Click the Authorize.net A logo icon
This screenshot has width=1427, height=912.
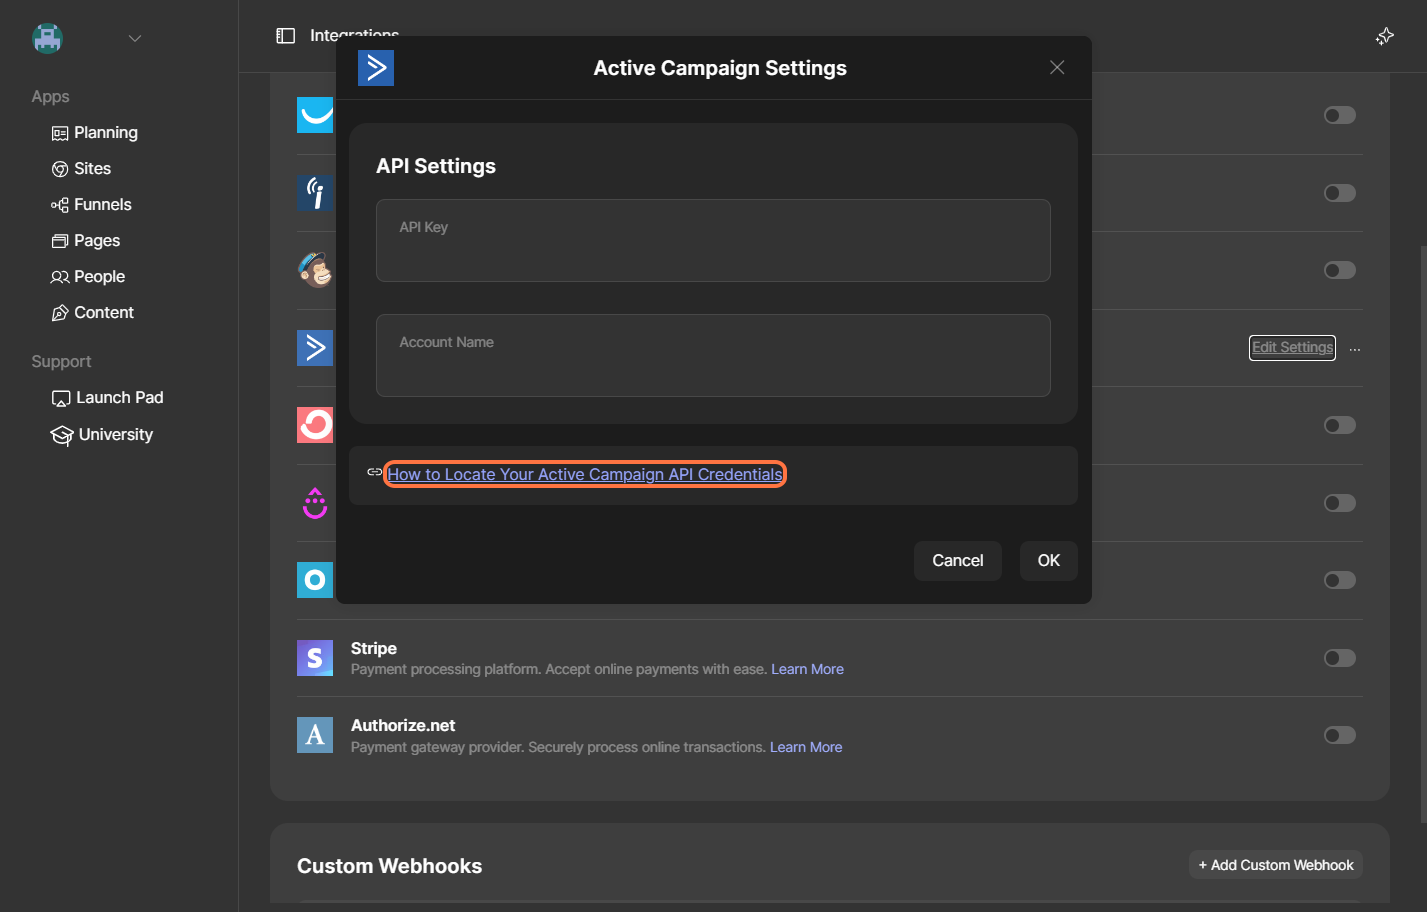[x=315, y=735]
